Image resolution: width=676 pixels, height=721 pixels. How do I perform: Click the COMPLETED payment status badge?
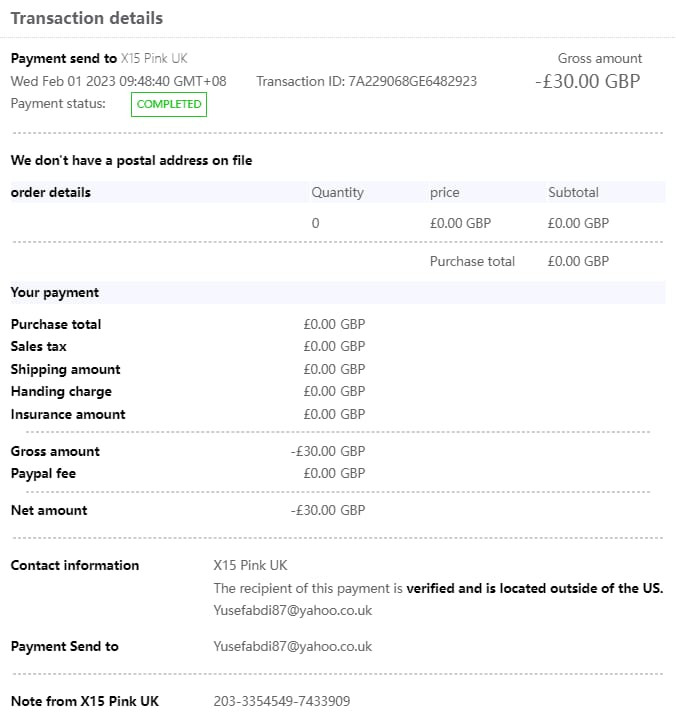pyautogui.click(x=169, y=104)
